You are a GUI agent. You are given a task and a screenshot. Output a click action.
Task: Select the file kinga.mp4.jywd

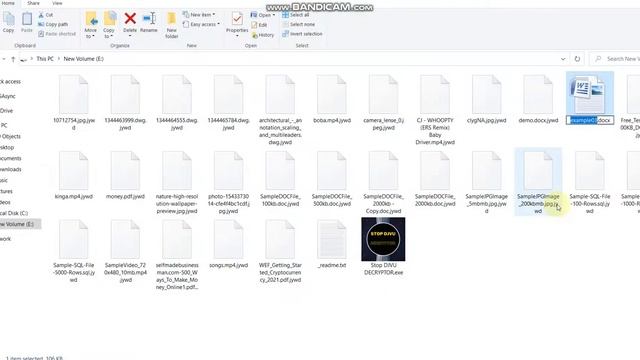74,176
